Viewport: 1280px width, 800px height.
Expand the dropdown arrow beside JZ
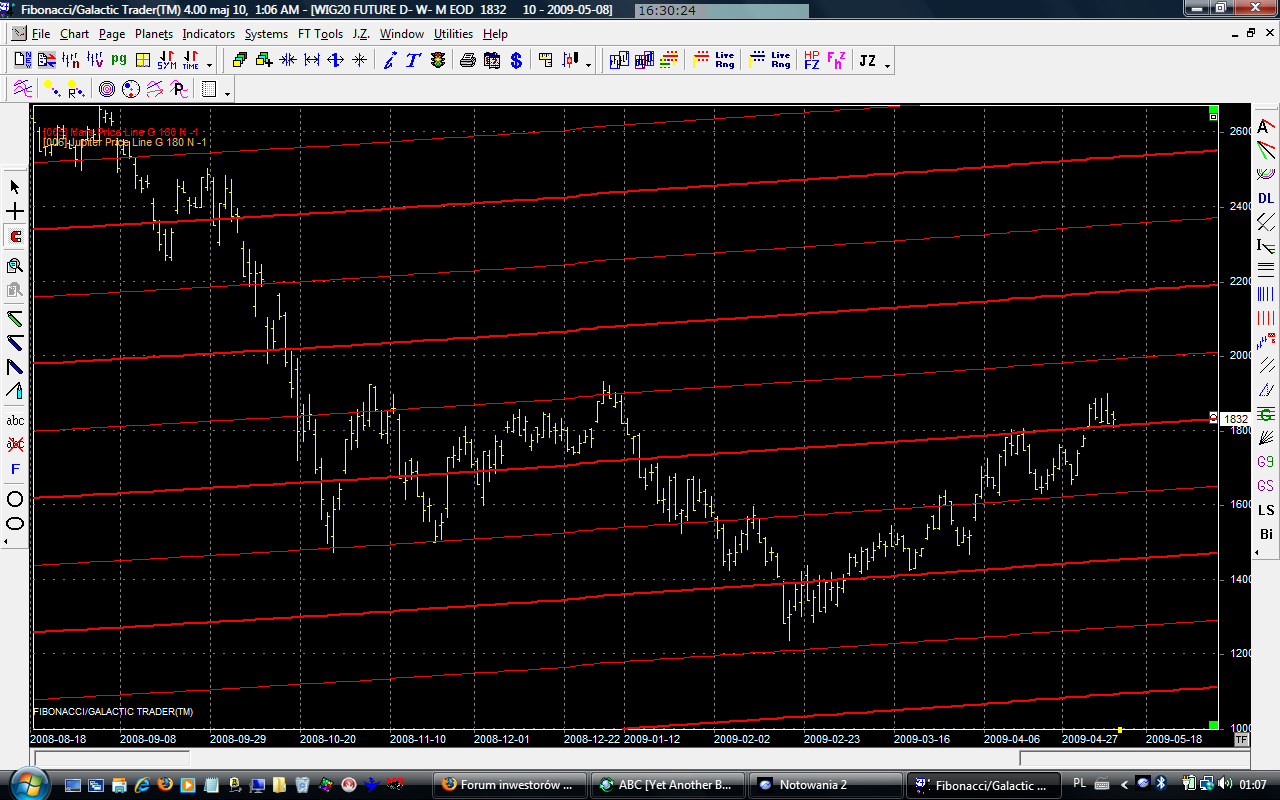887,65
